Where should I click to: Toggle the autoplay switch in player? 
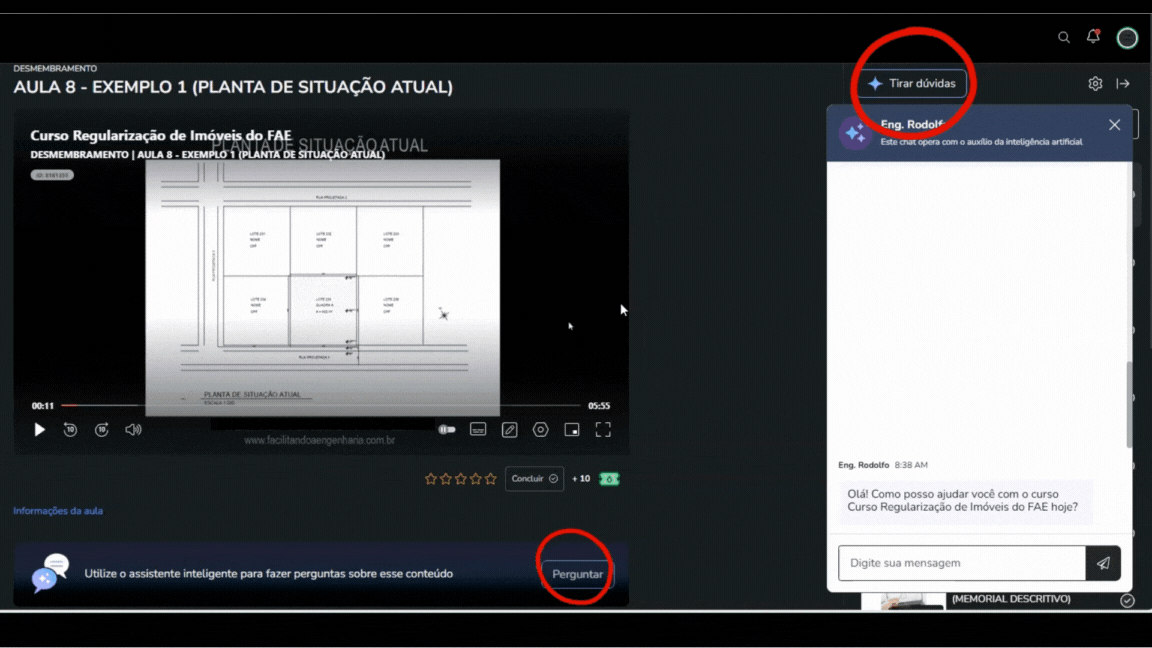point(447,430)
